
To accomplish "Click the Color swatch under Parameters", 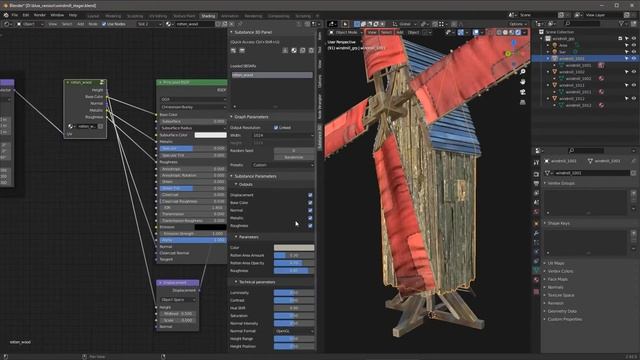I will coord(294,247).
